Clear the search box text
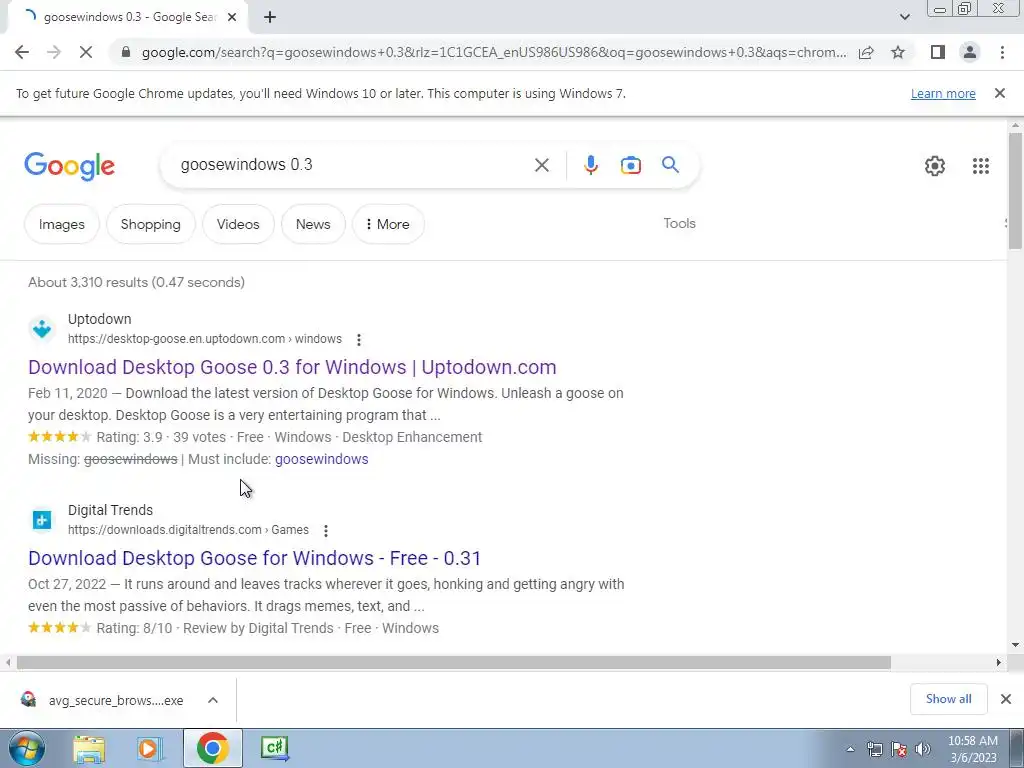The height and width of the screenshot is (768, 1024). tap(541, 165)
